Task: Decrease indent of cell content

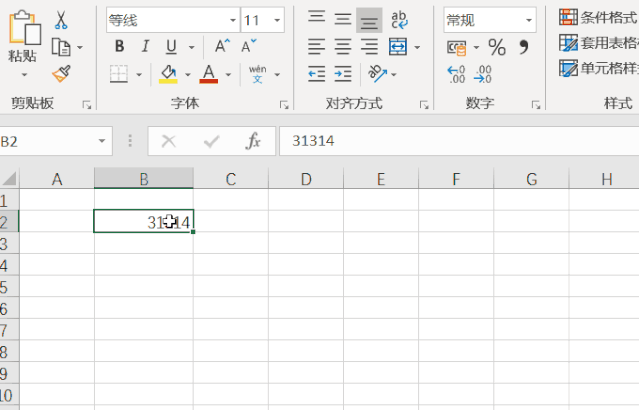Action: pyautogui.click(x=317, y=74)
